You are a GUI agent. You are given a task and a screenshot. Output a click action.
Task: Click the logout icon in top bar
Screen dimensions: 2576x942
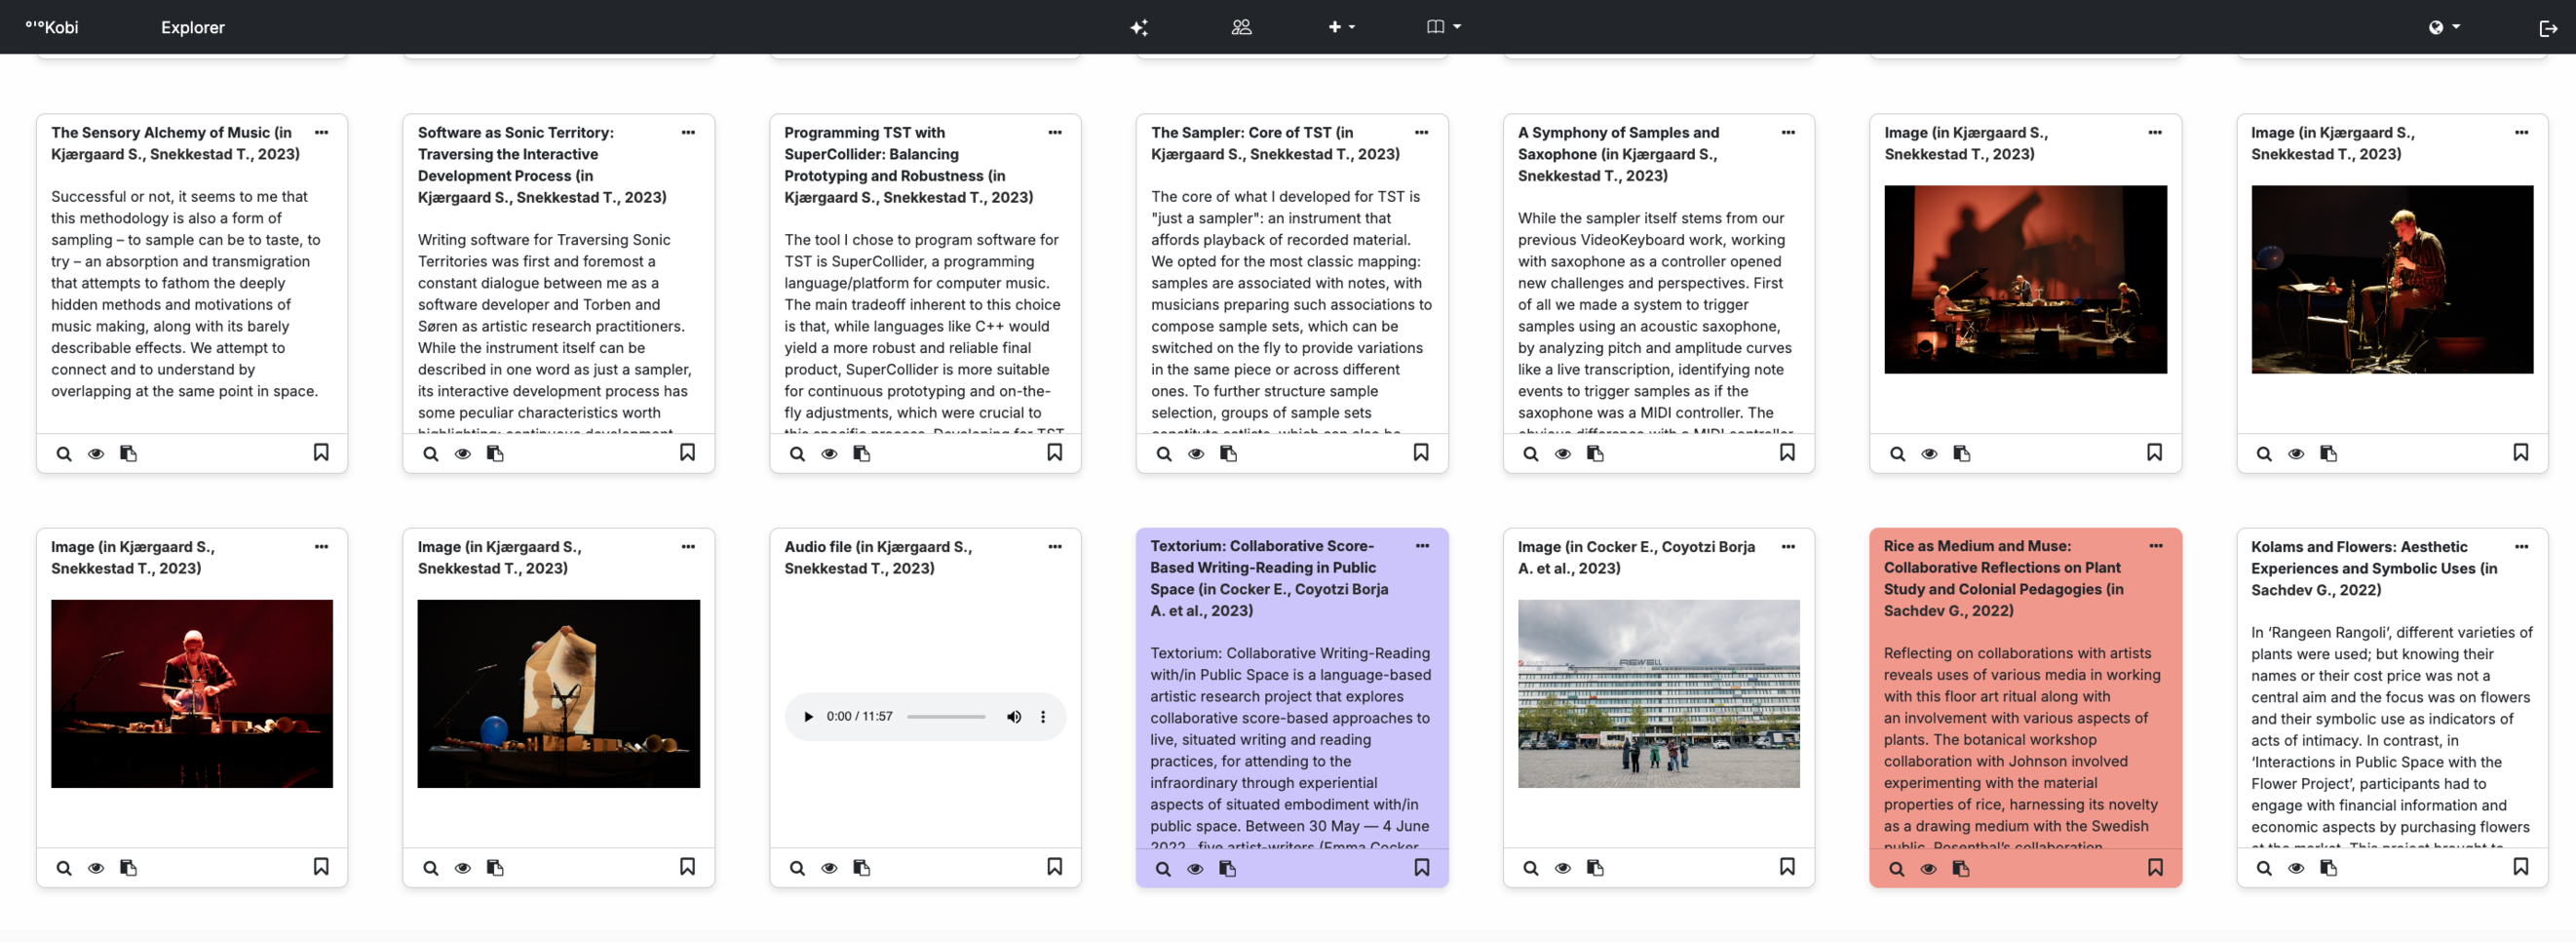point(2547,28)
